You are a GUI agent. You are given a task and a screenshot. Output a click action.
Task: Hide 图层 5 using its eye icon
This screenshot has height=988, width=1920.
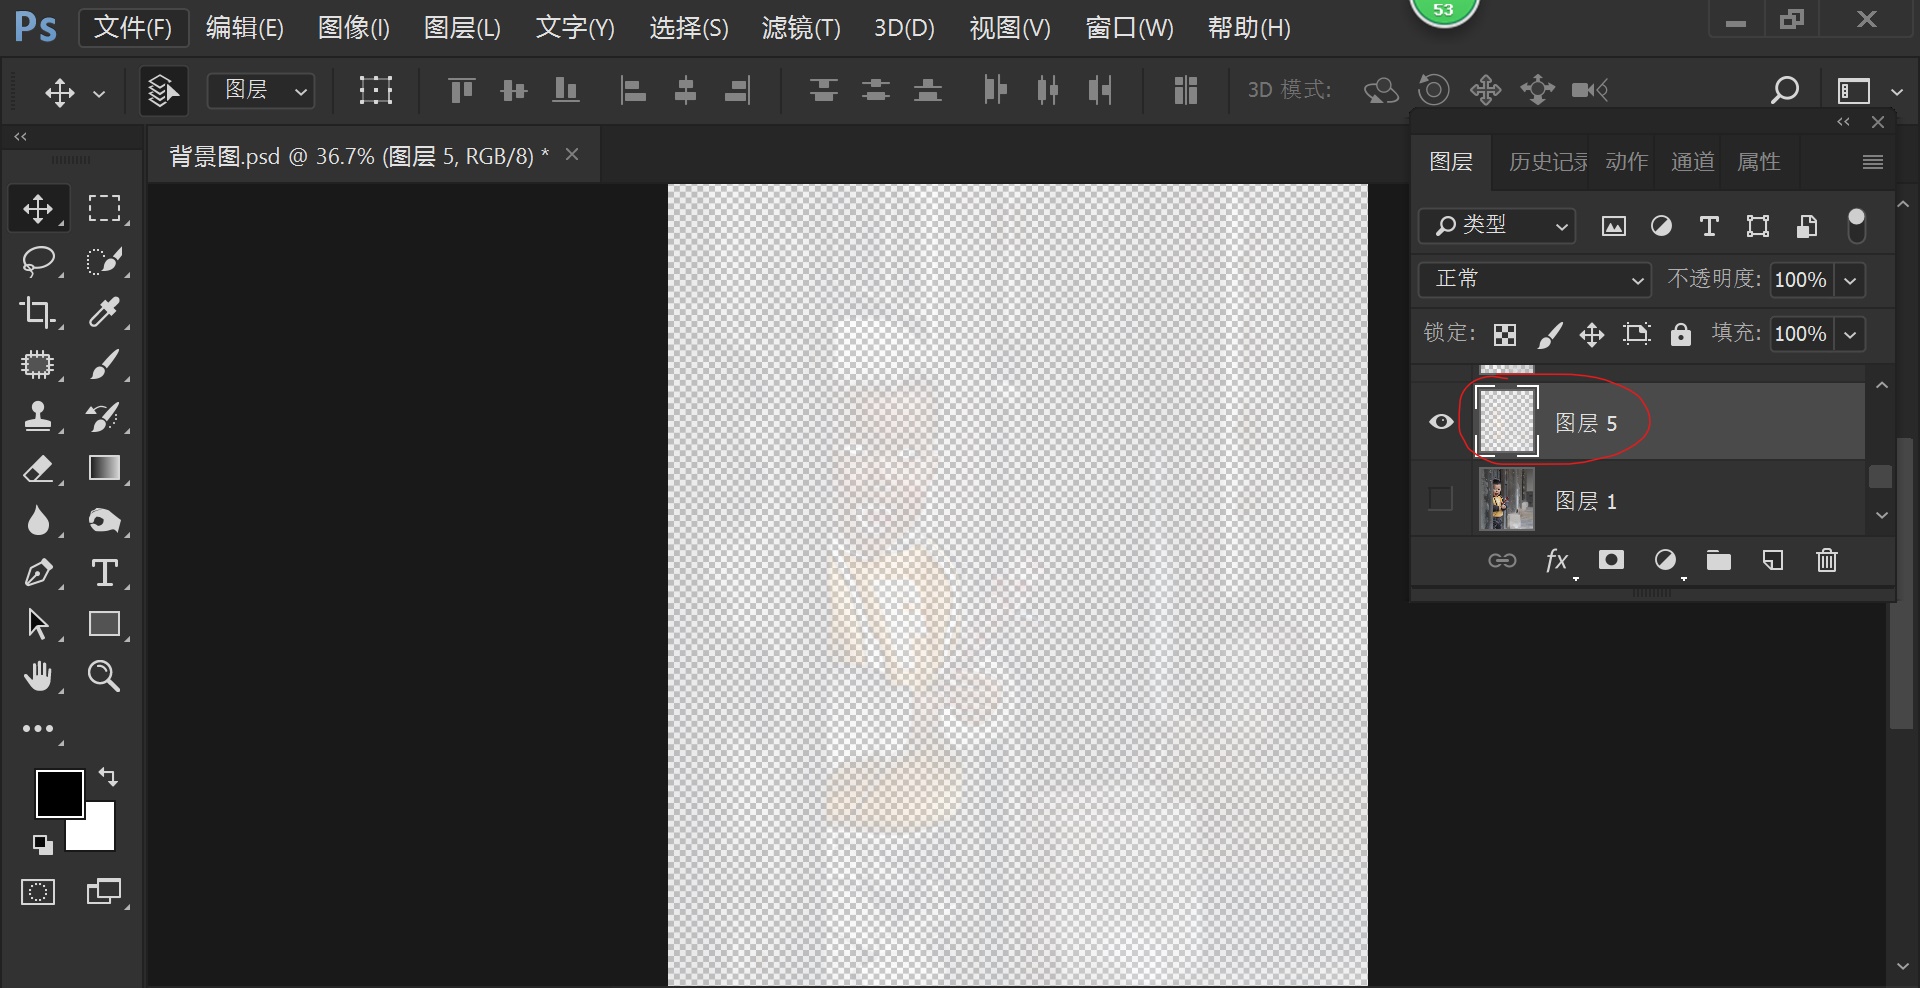(x=1441, y=422)
